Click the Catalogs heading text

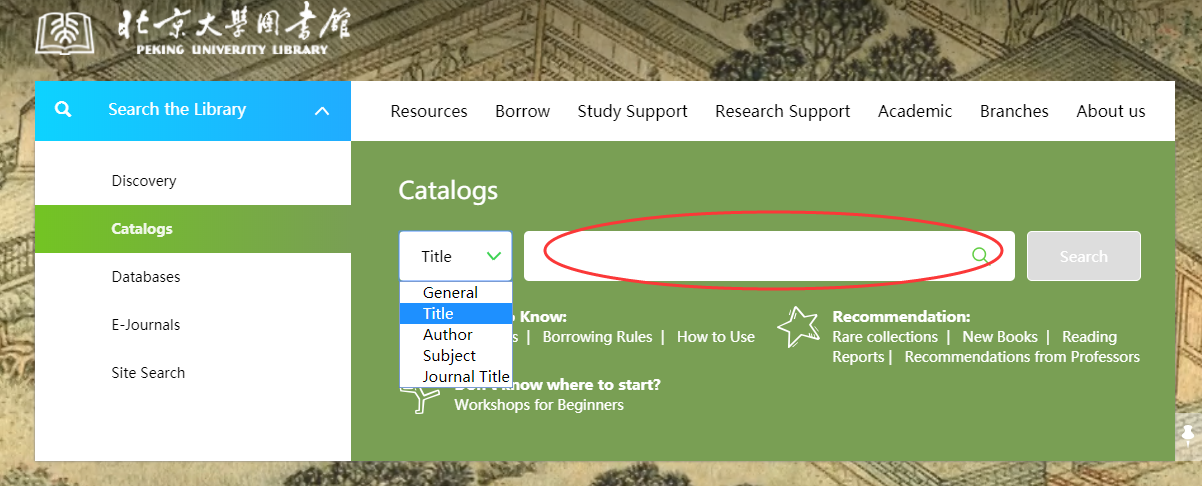(x=448, y=190)
